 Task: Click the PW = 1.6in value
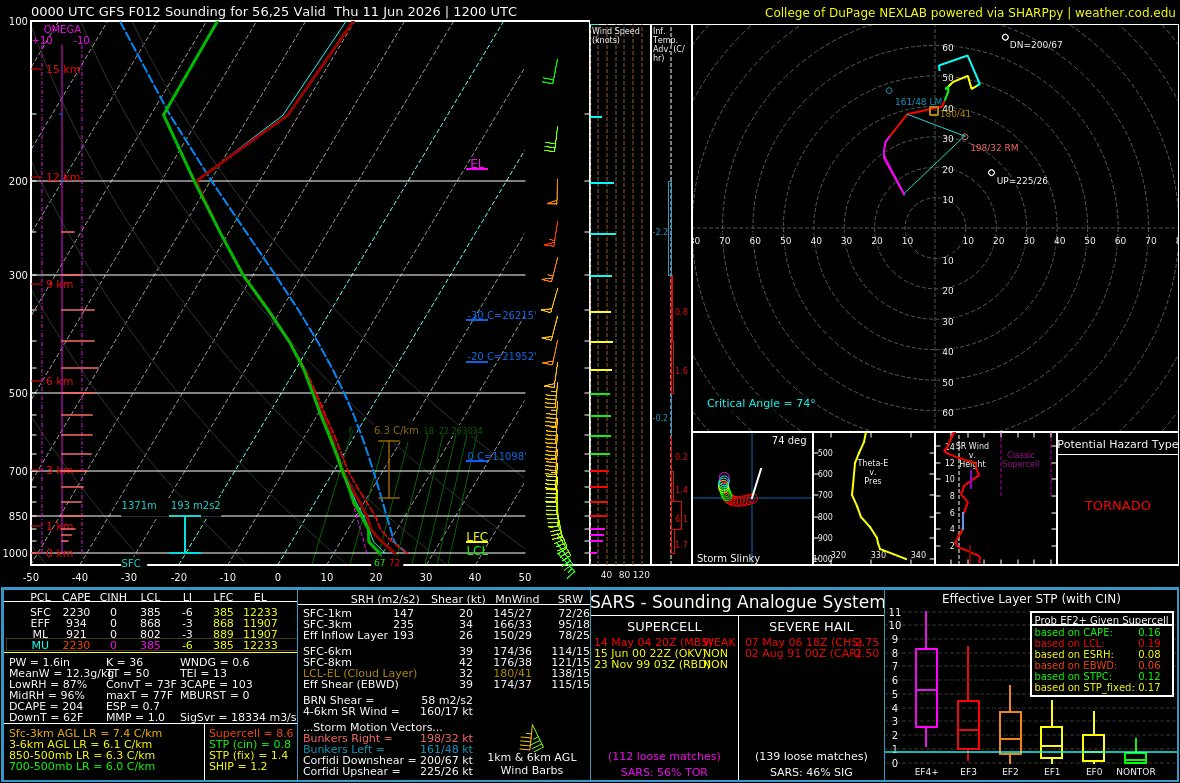(x=39, y=662)
